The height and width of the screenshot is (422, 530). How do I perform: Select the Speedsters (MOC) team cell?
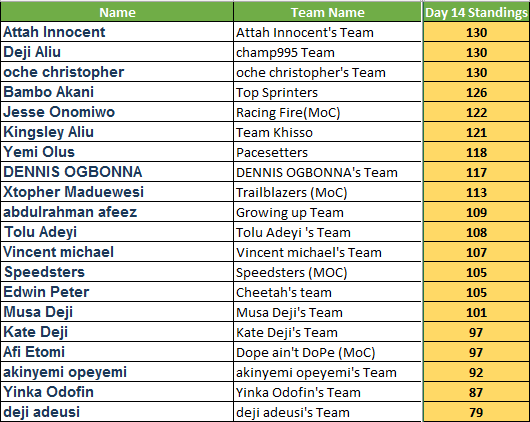pos(328,272)
